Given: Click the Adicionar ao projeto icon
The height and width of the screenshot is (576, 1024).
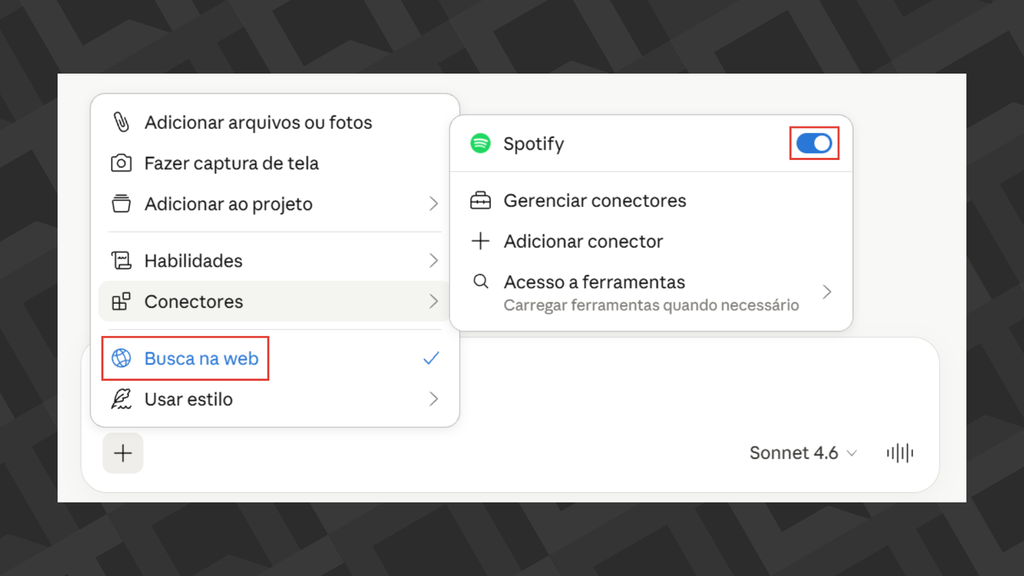Looking at the screenshot, I should [122, 204].
